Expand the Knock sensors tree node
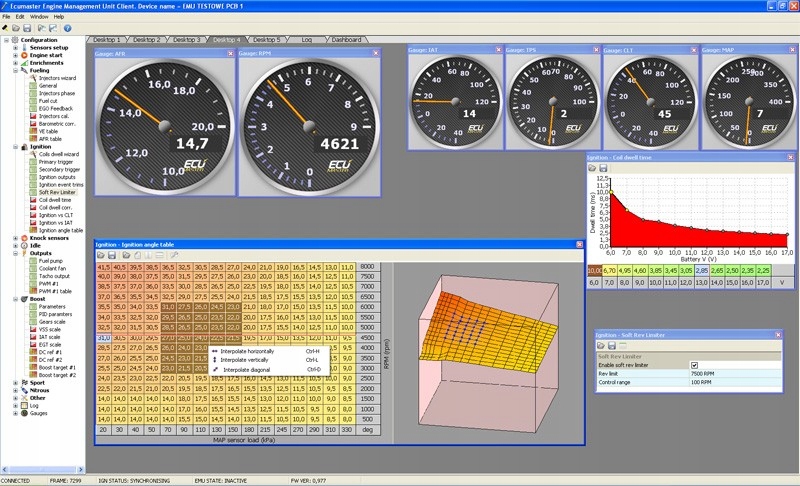 [x=15, y=238]
